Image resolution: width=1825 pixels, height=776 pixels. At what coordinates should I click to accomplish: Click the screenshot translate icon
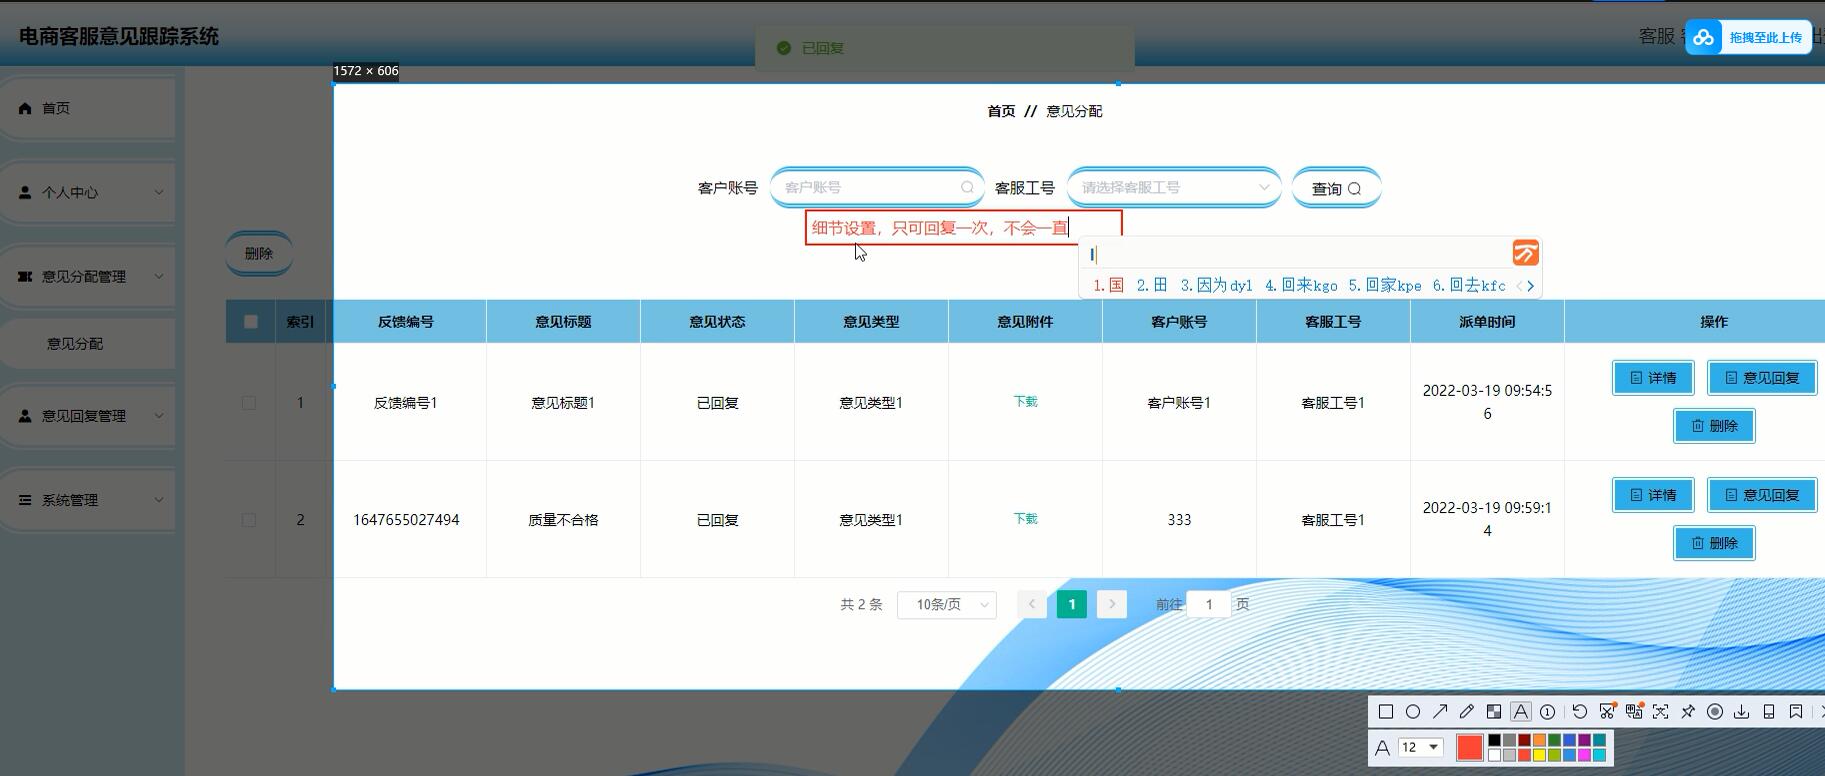(1634, 712)
